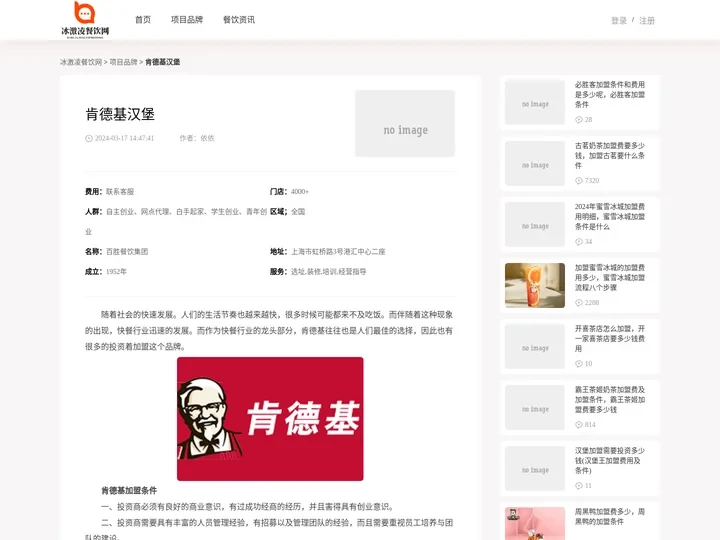Click the view-count icon next to 34
The height and width of the screenshot is (540, 720).
[579, 242]
